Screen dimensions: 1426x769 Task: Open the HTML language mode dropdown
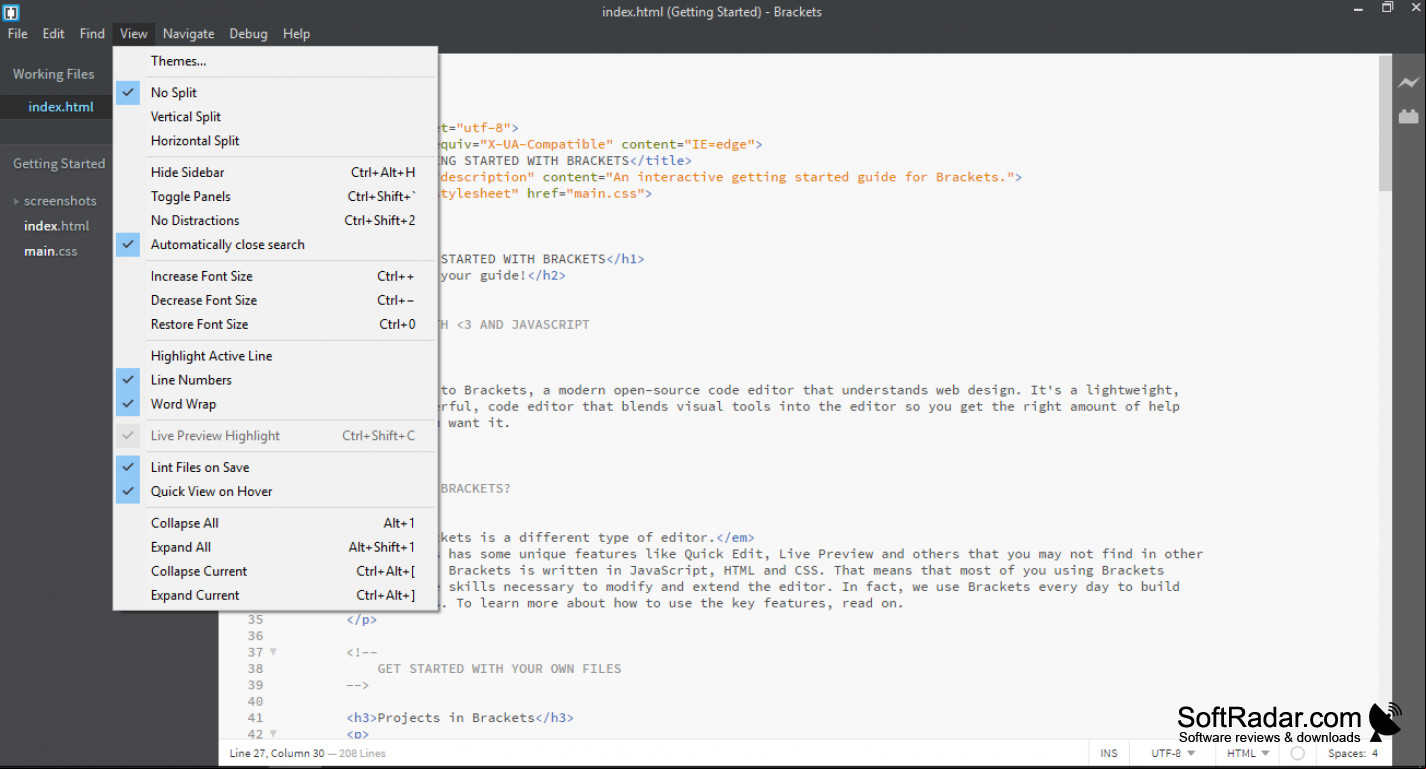(1248, 753)
